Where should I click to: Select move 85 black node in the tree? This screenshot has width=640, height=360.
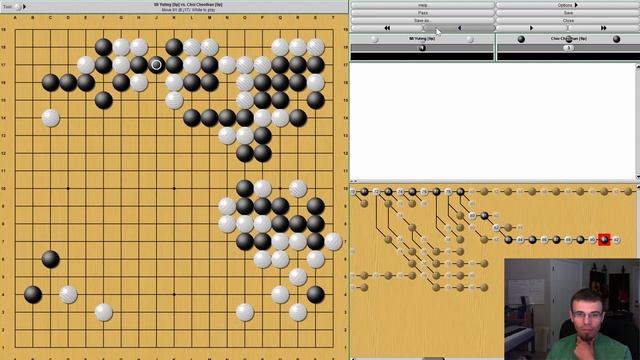[x=532, y=240]
